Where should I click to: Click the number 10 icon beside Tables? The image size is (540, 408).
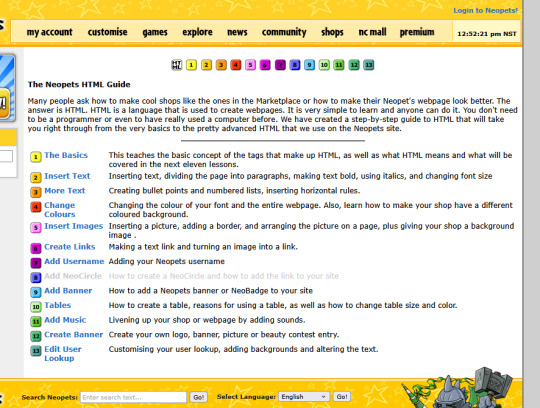tap(36, 307)
